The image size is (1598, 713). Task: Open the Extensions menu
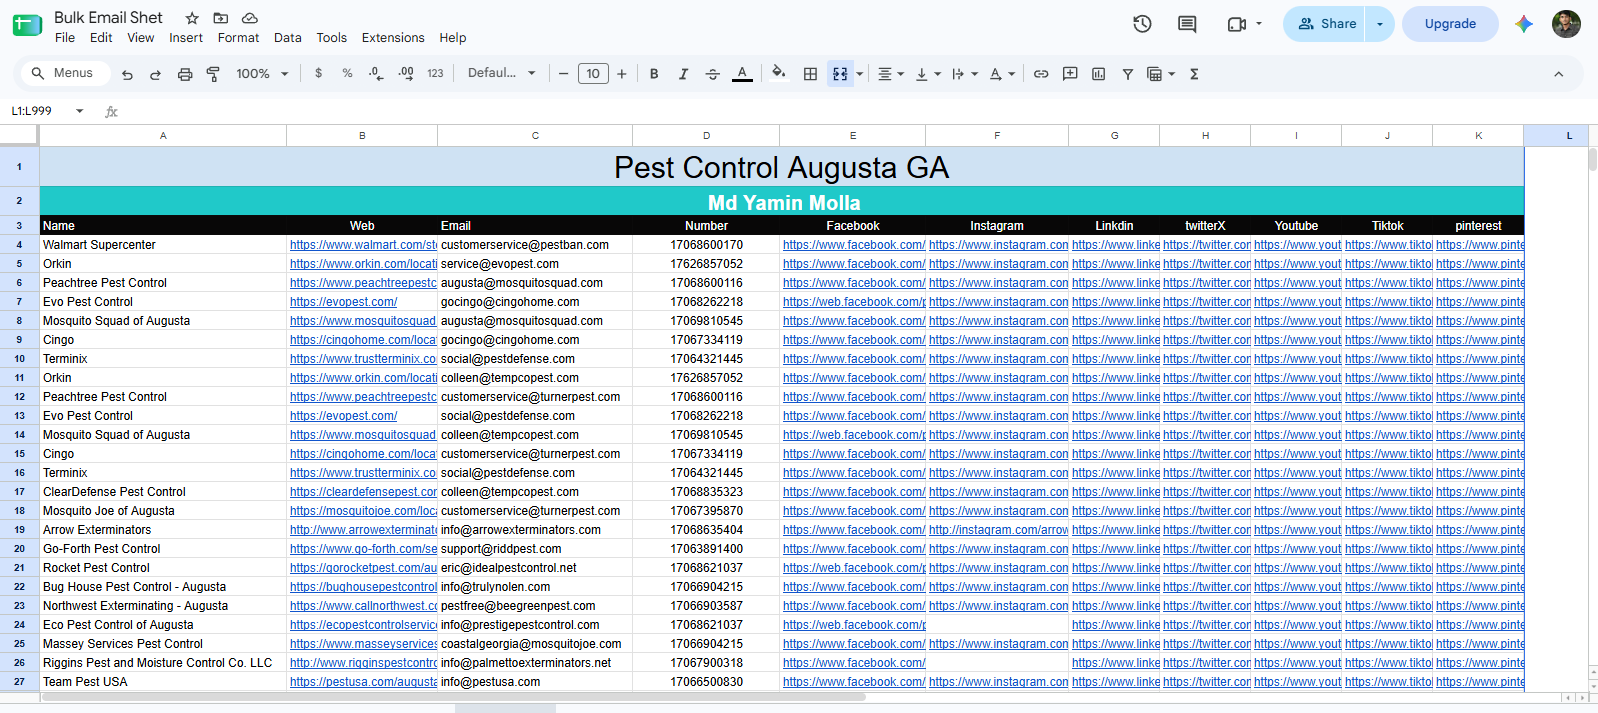(393, 38)
